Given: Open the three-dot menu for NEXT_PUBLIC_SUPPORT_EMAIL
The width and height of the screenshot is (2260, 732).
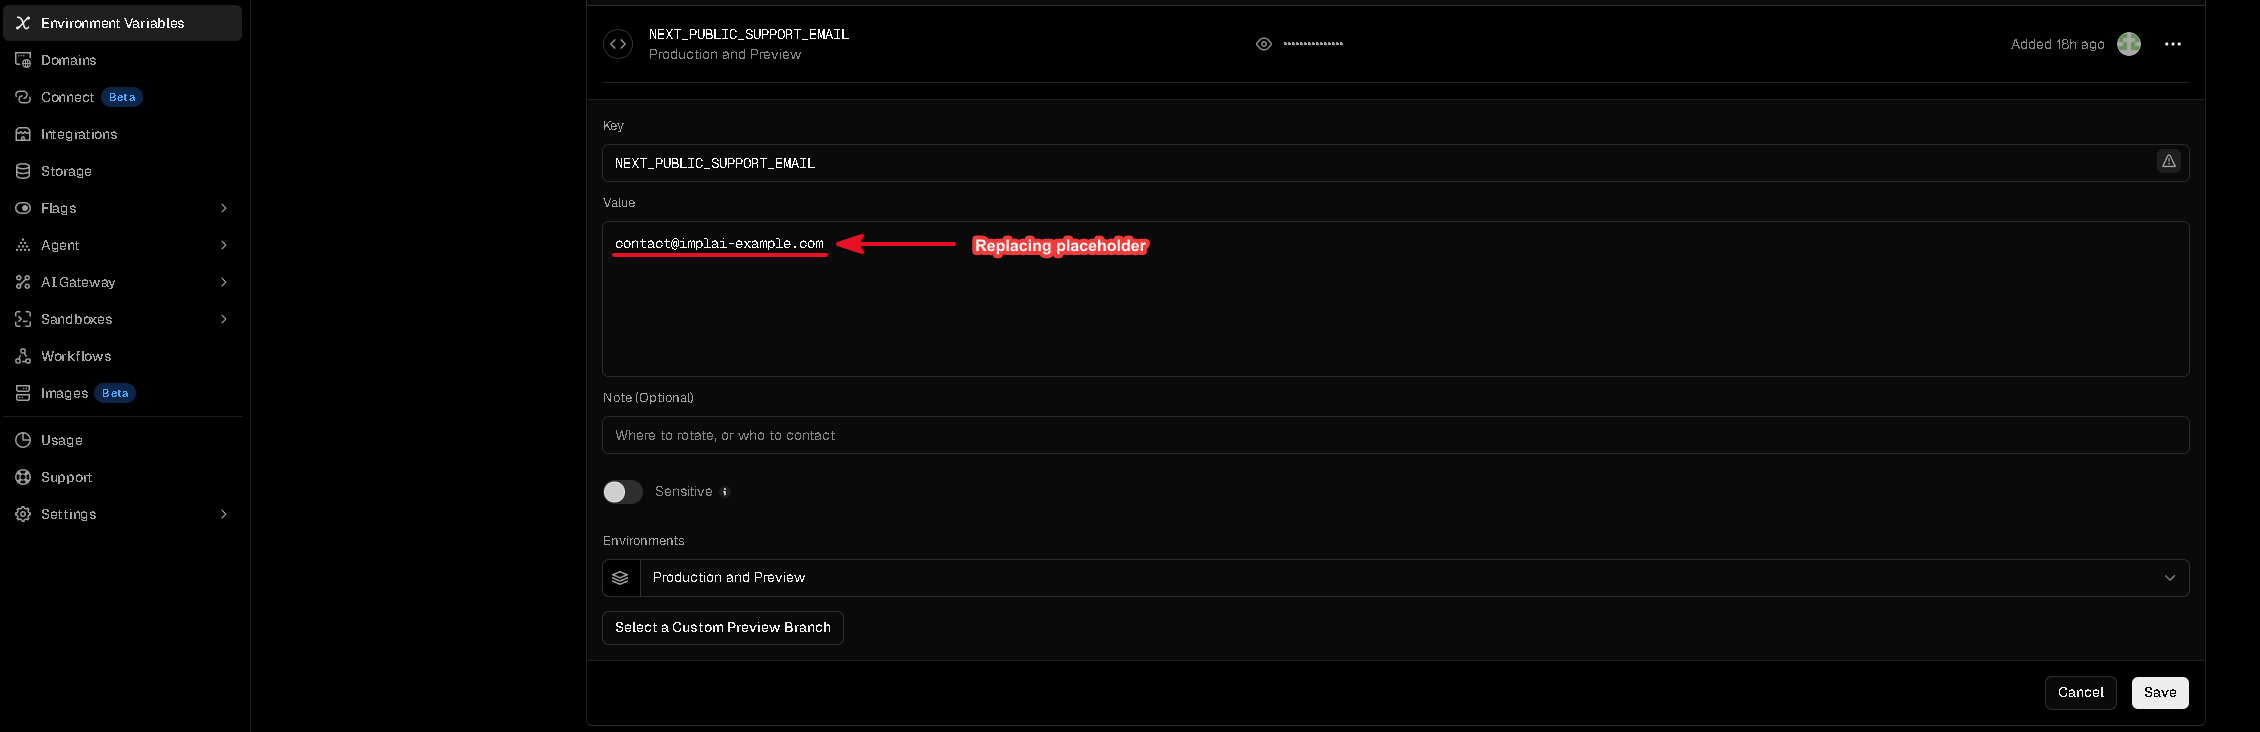Looking at the screenshot, I should [x=2173, y=44].
